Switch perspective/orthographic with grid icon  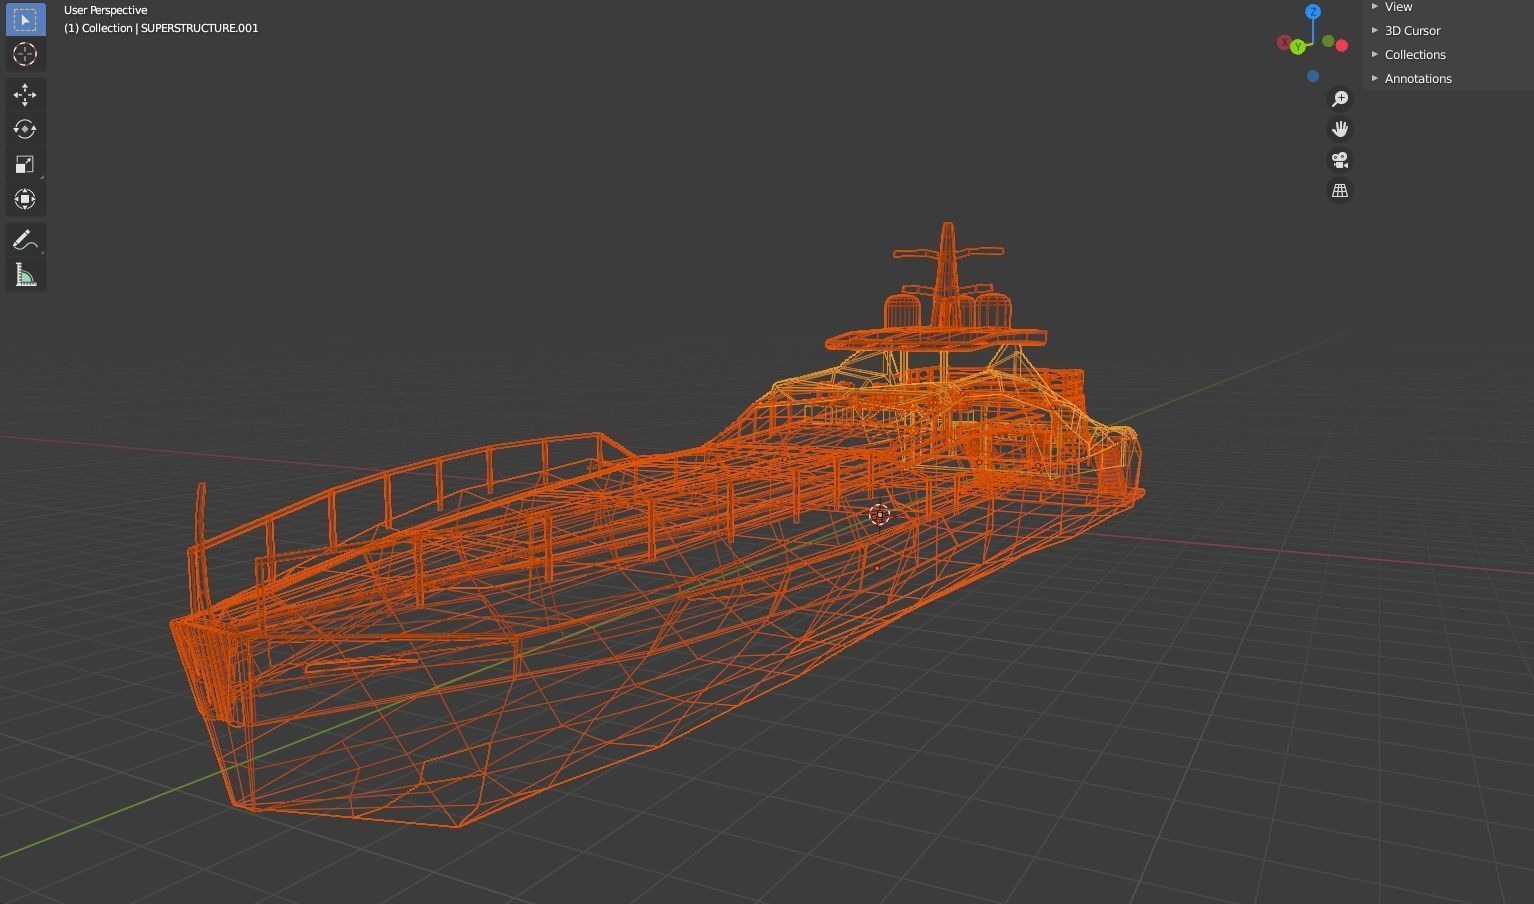pos(1340,190)
